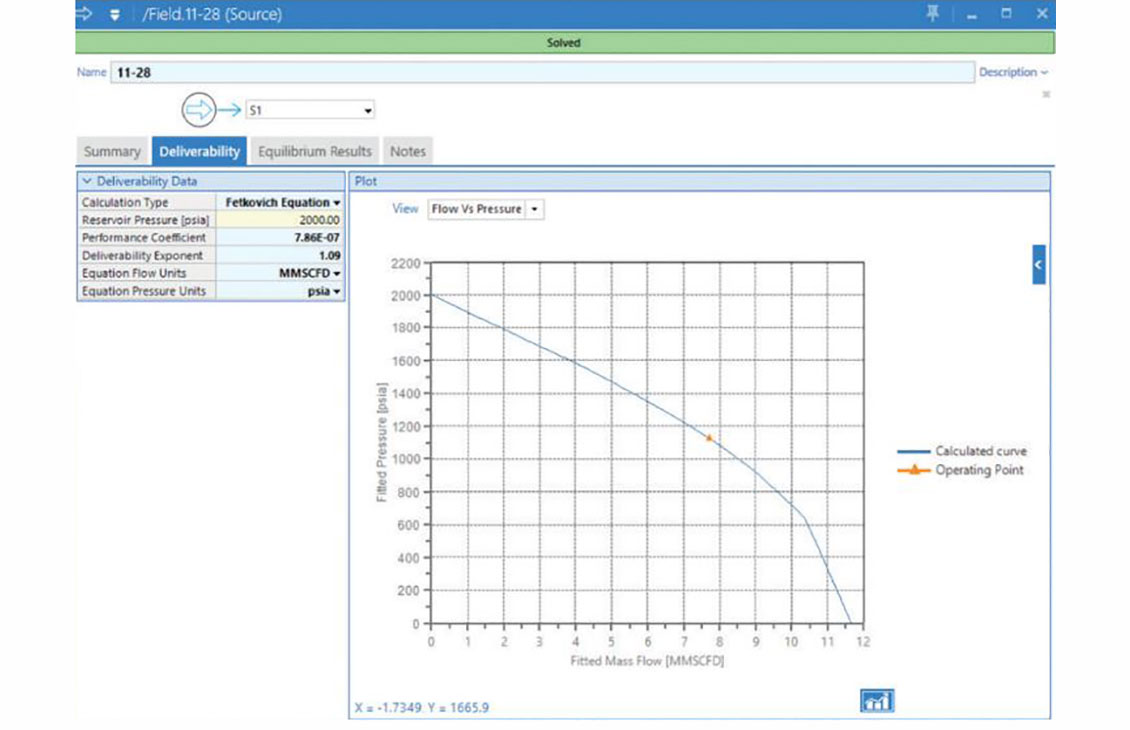Open the Equation Flow Units dropdown

pos(337,273)
